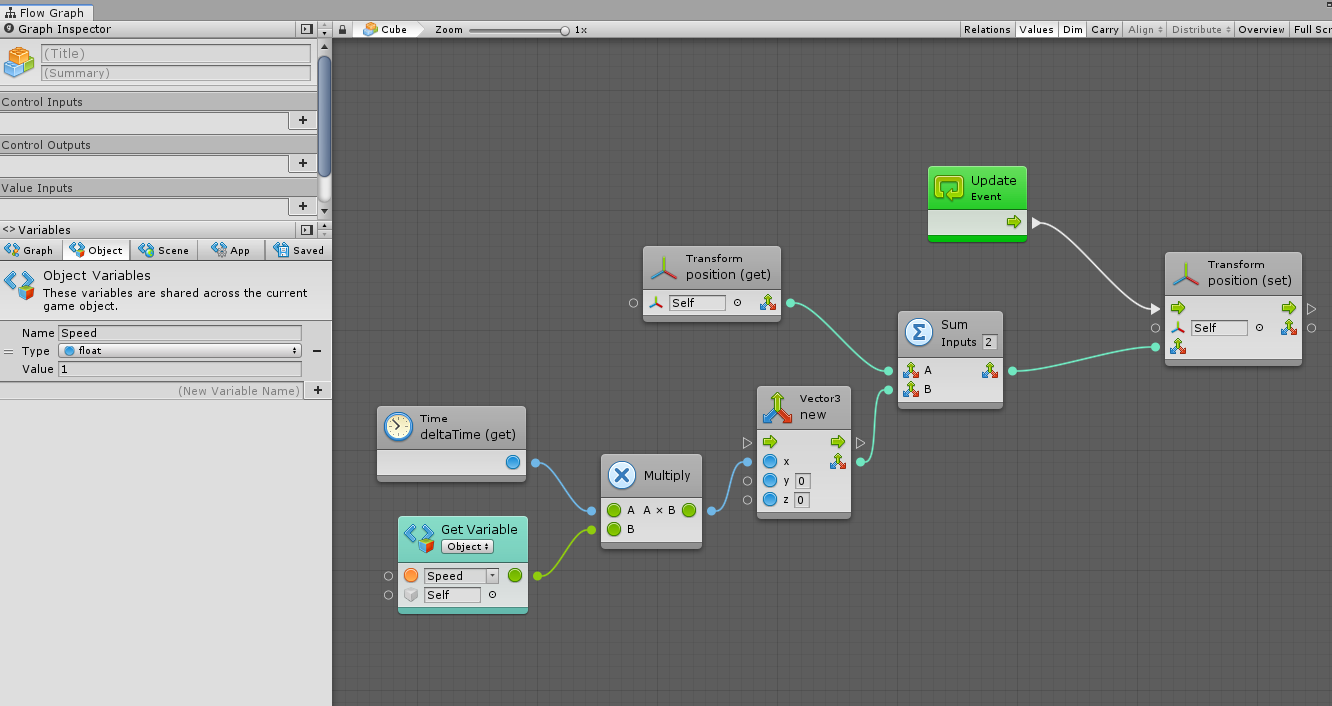Viewport: 1332px width, 706px height.
Task: Open the Type float dropdown
Action: coord(180,351)
